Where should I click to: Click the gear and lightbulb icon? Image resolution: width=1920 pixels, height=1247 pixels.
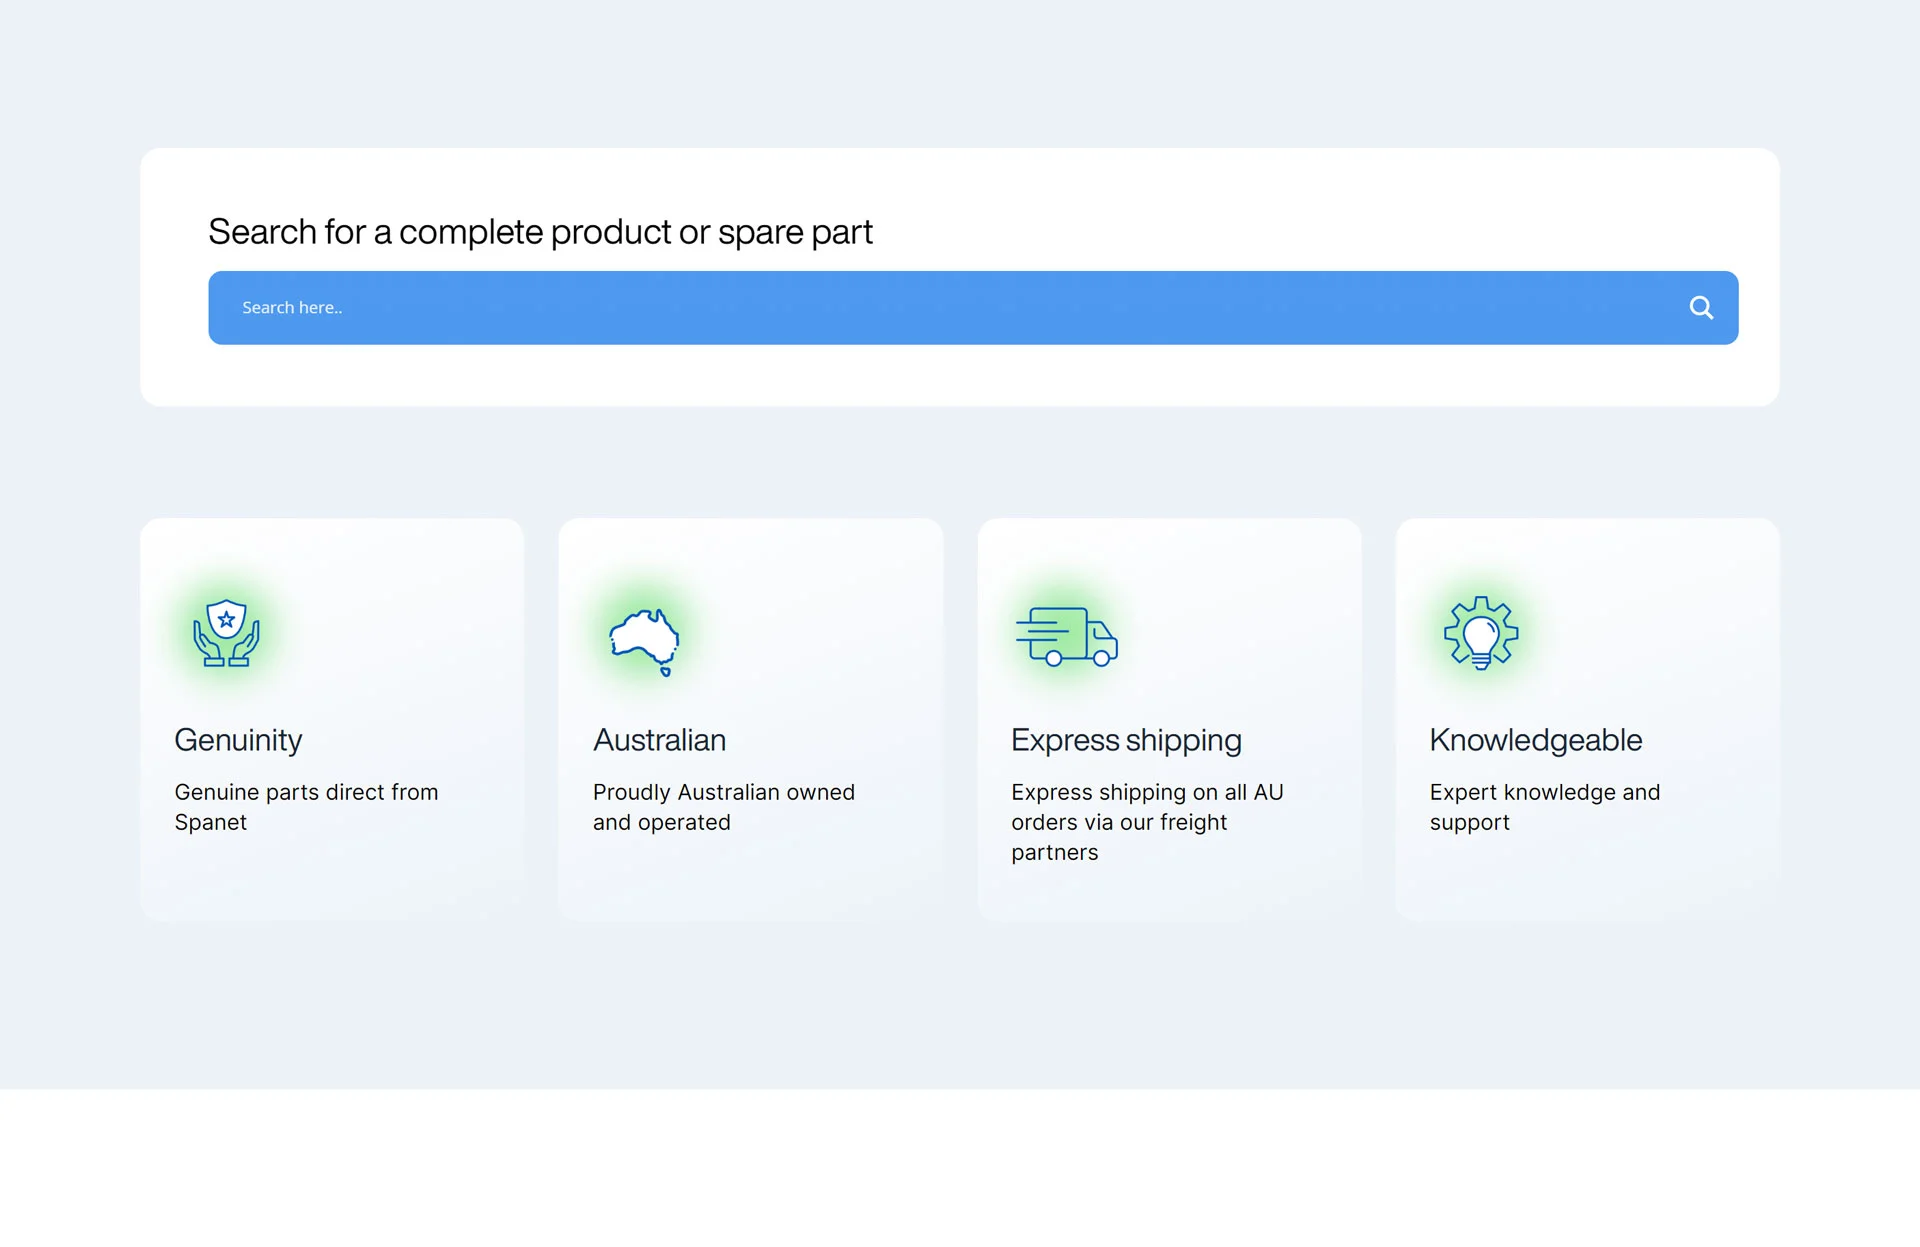[1481, 633]
